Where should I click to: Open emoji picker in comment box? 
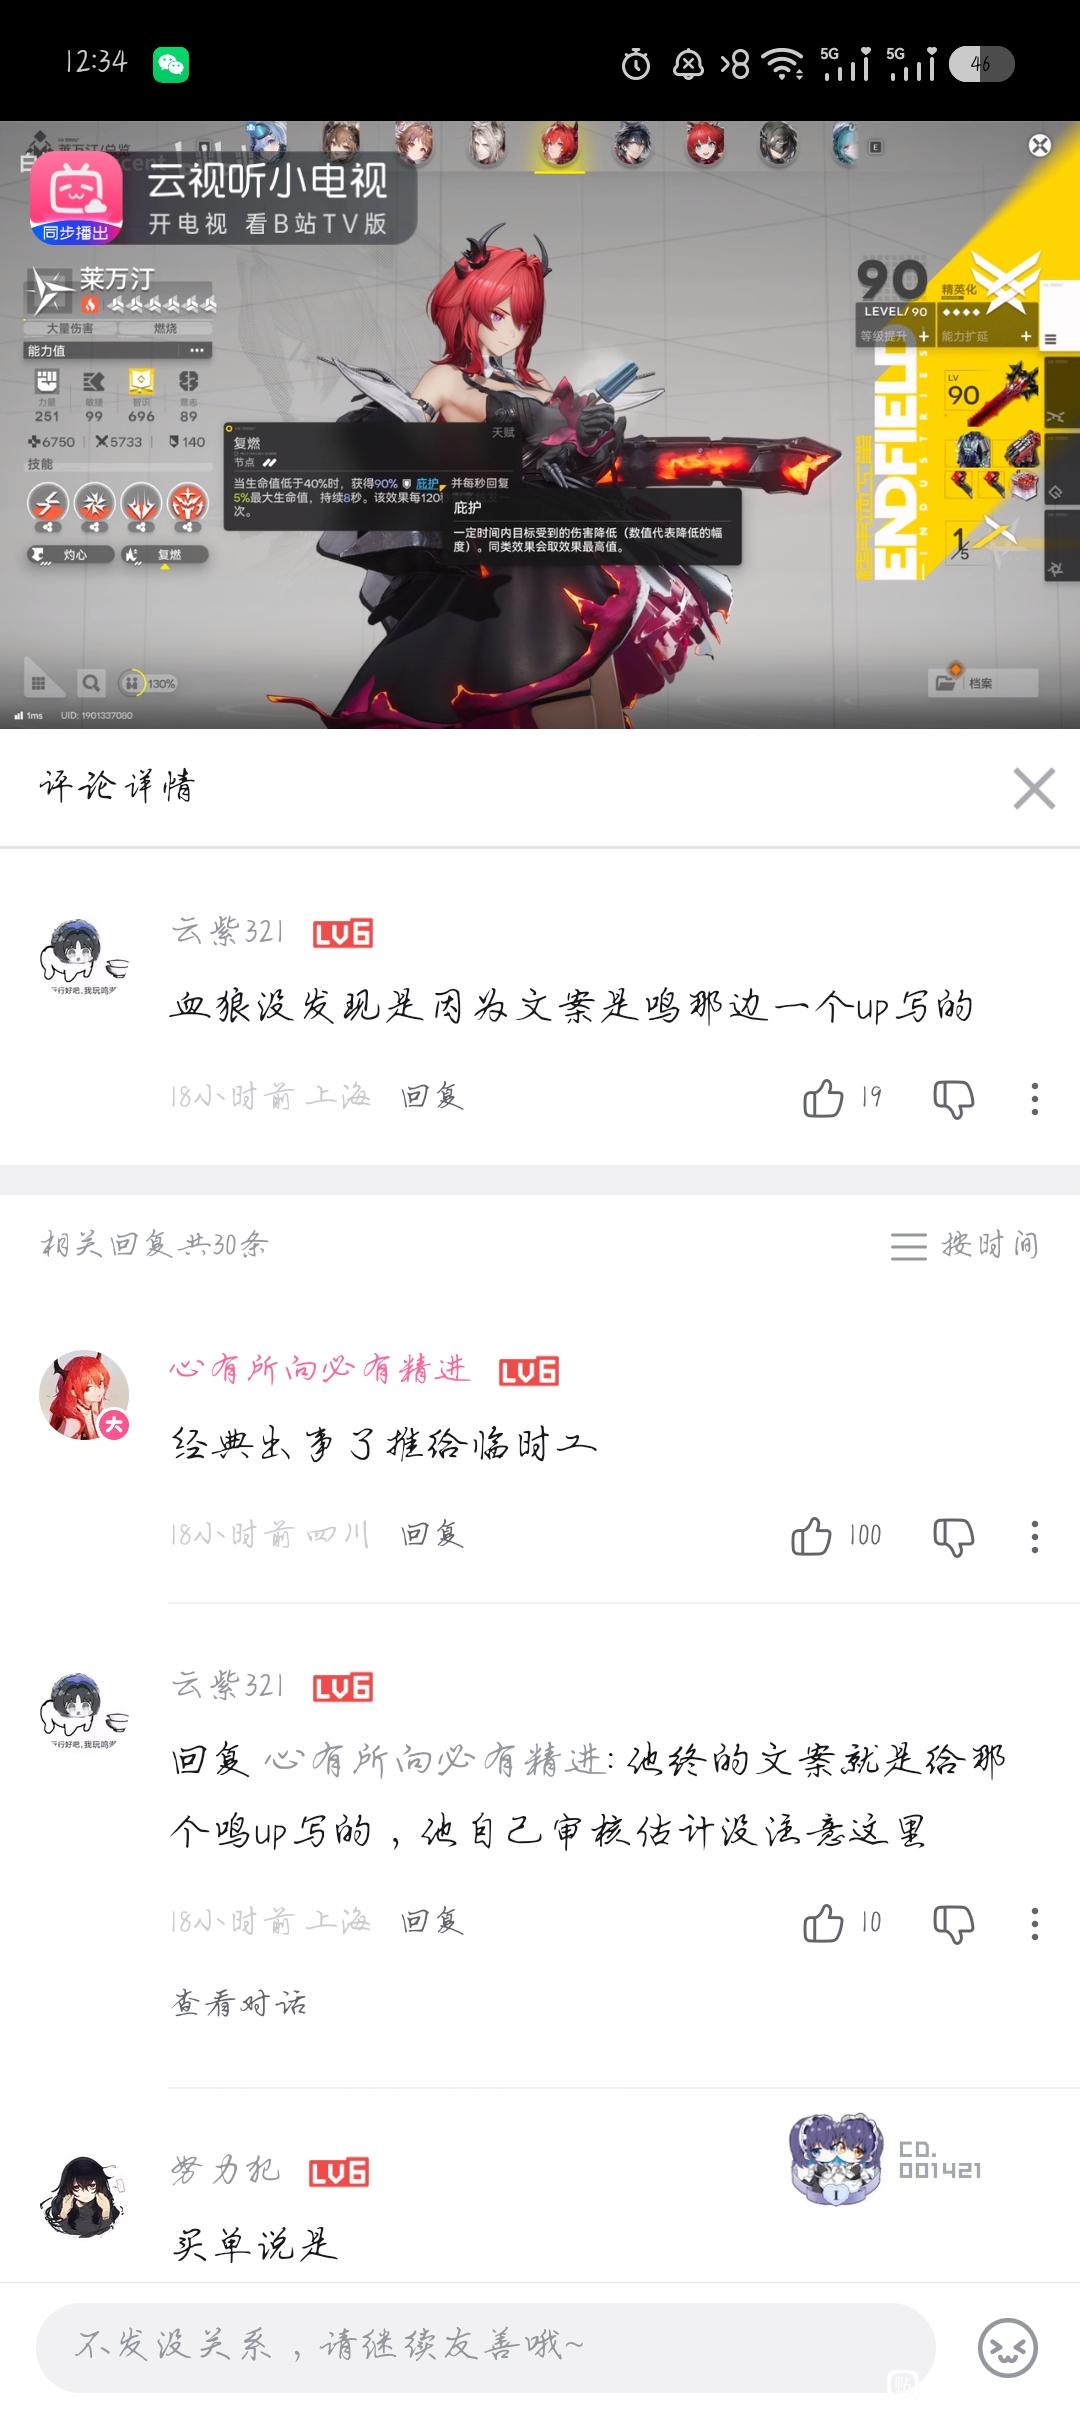tap(1007, 2347)
